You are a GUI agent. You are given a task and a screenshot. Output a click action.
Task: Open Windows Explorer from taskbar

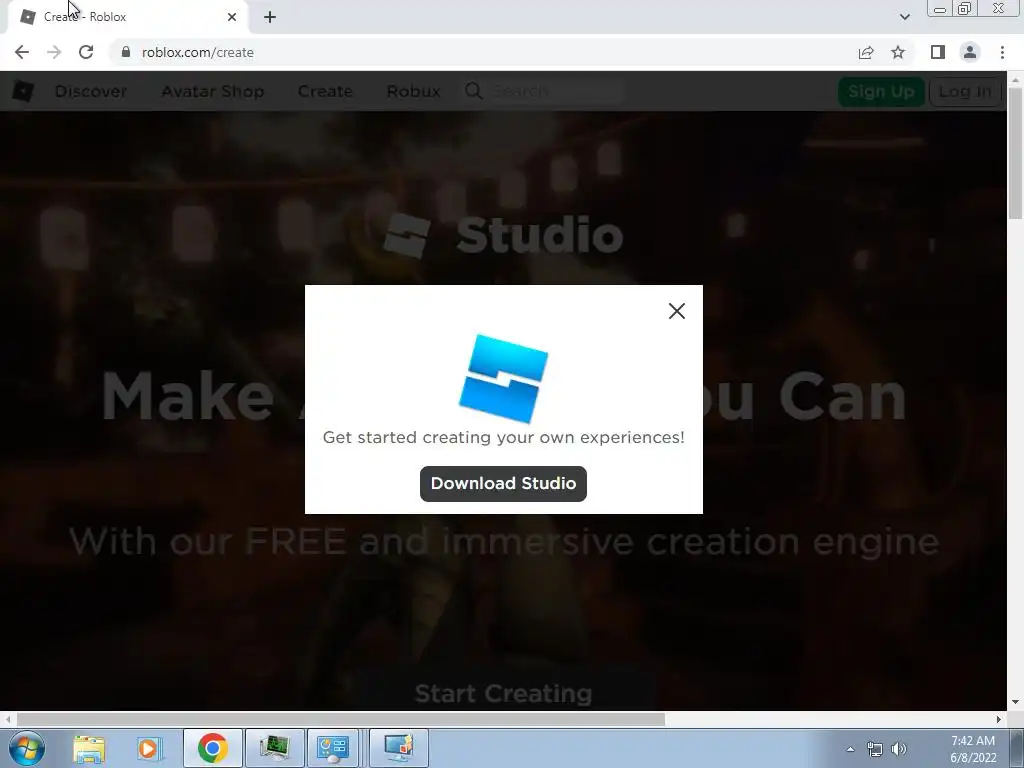tap(89, 748)
